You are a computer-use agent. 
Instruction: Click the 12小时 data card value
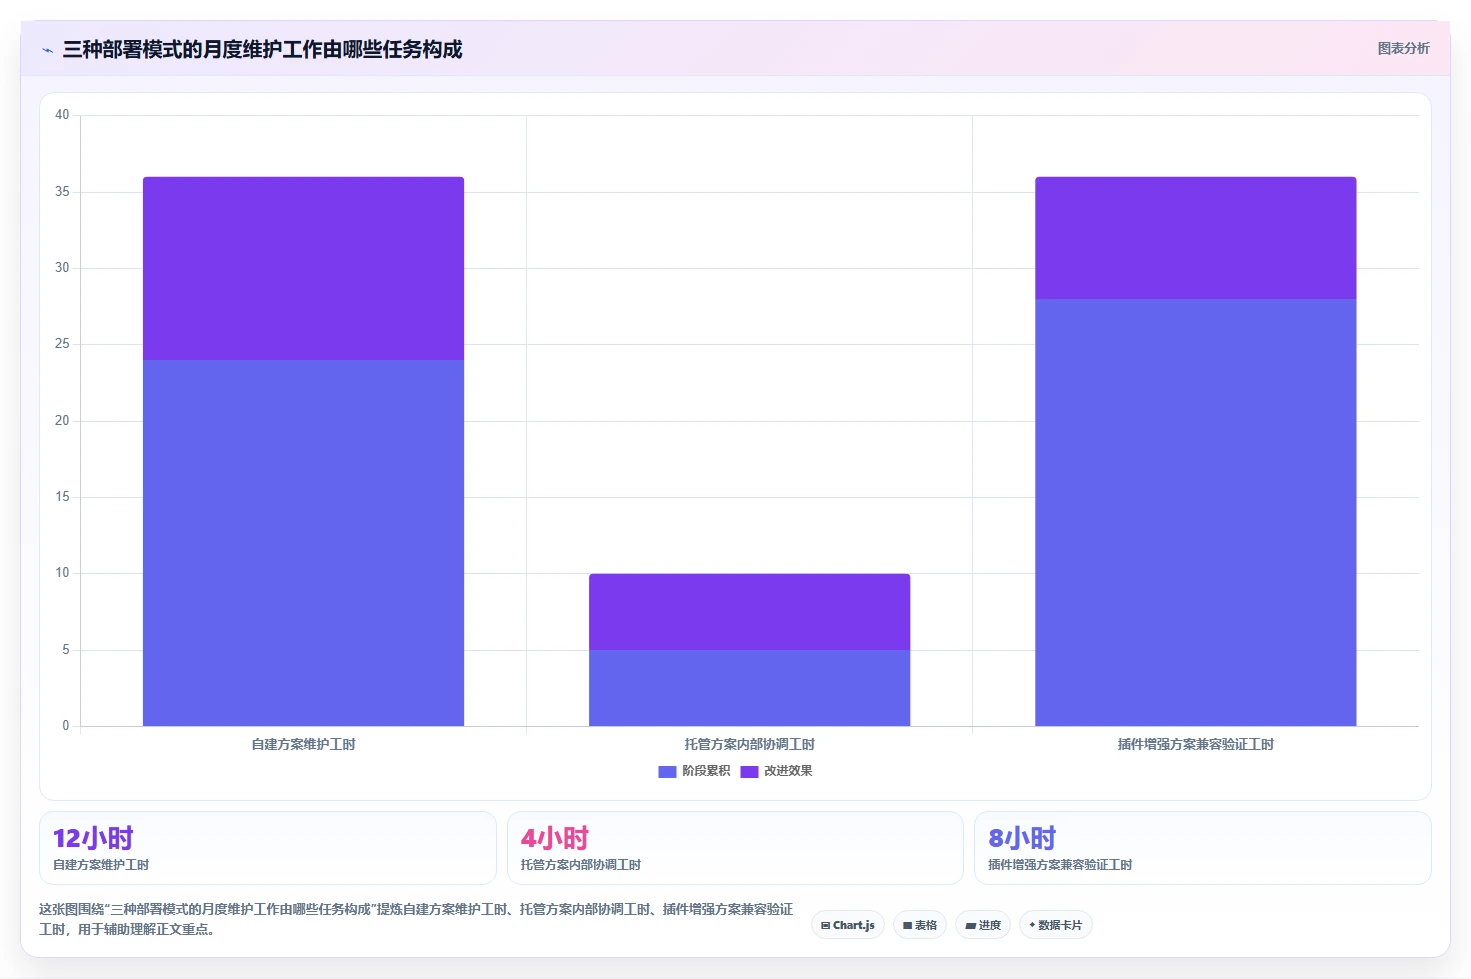point(93,838)
